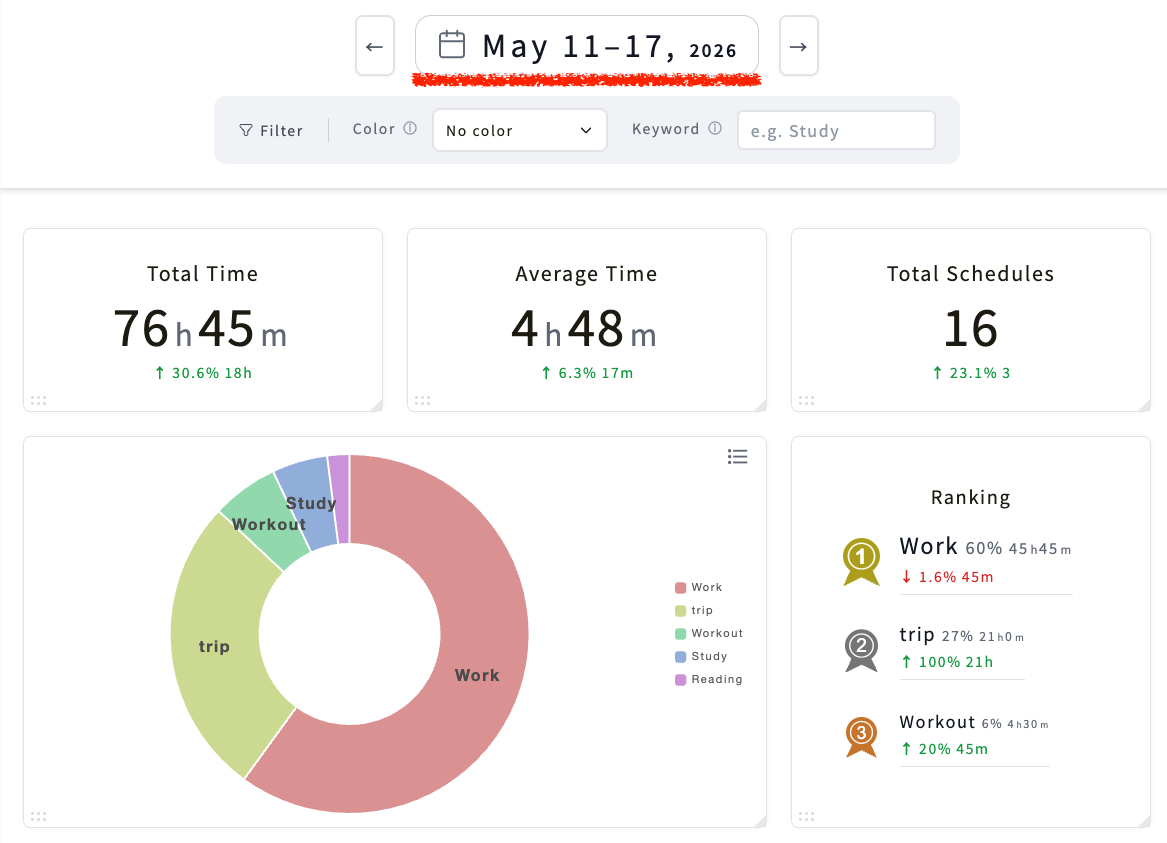Open the chart list menu icon
1167x843 pixels.
pos(738,457)
